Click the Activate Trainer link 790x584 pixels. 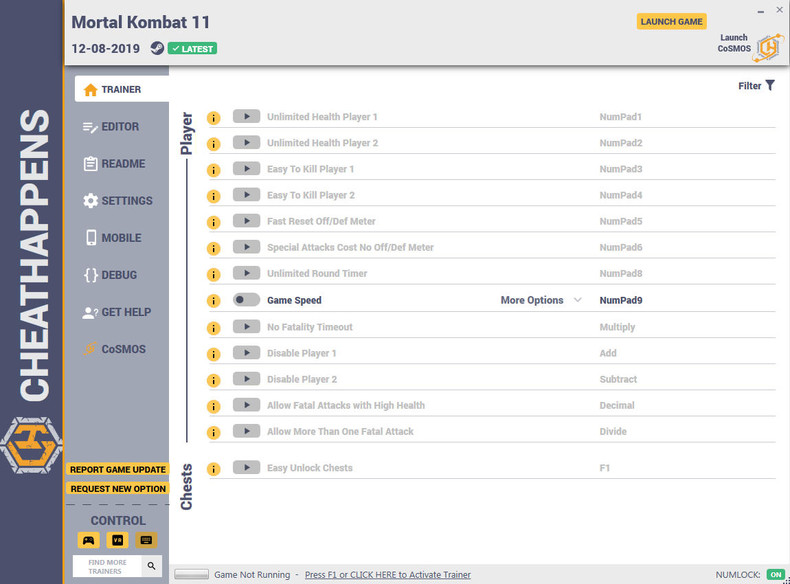coord(387,574)
